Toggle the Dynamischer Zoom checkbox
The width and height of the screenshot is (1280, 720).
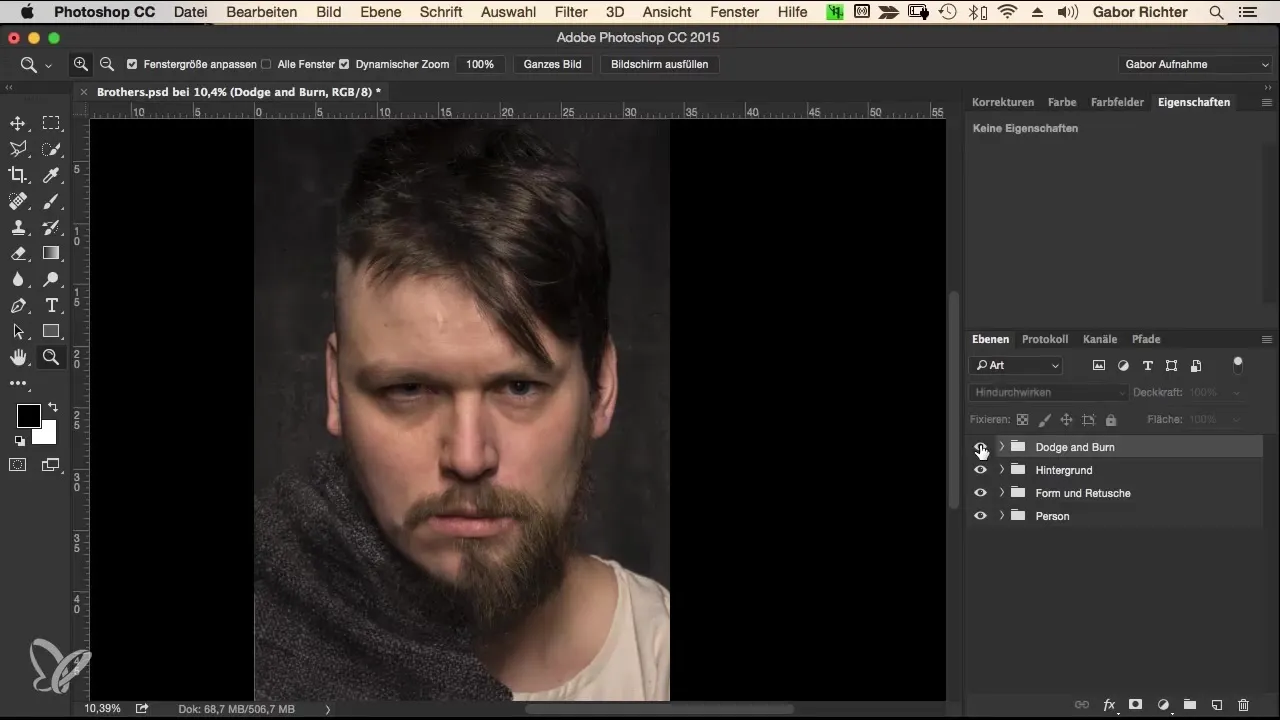(x=344, y=64)
